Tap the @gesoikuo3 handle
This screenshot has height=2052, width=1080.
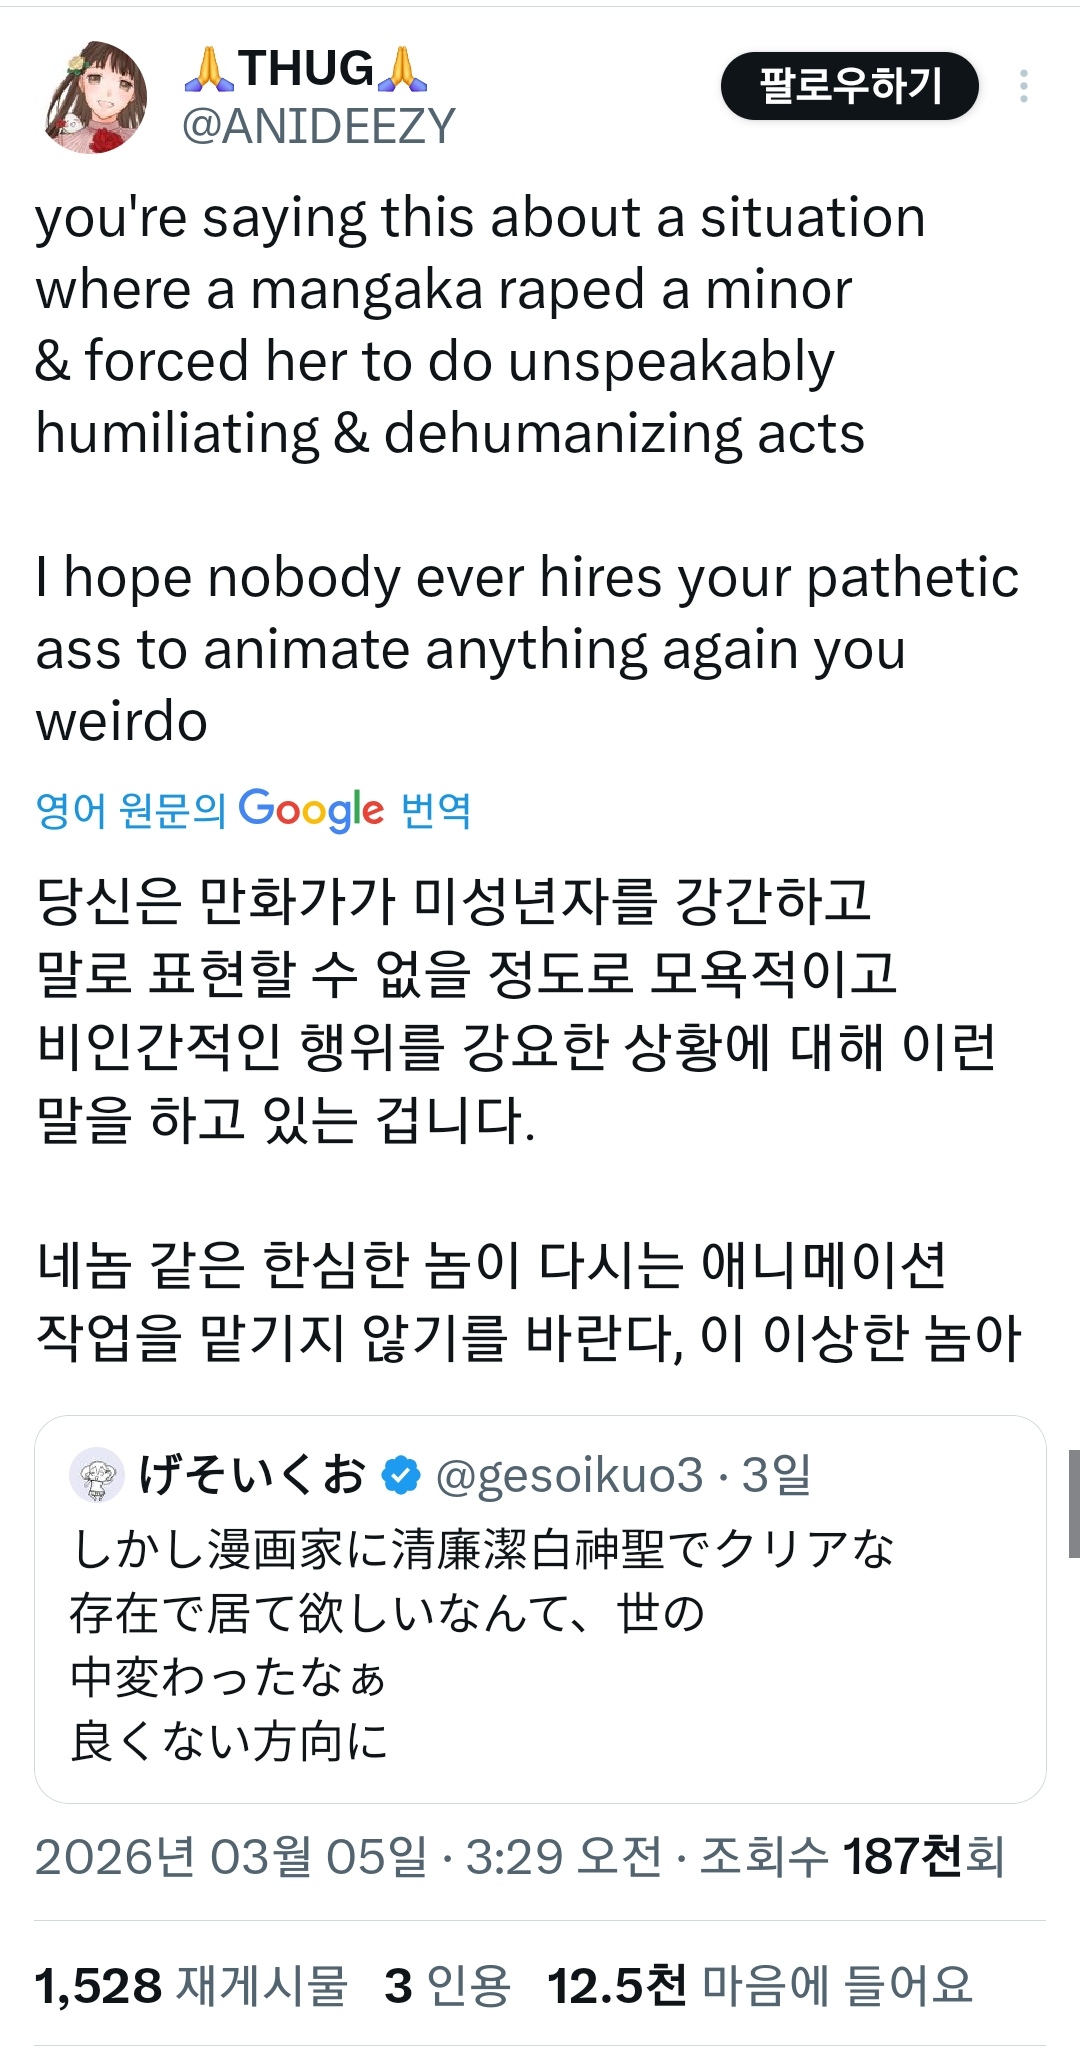[569, 1476]
